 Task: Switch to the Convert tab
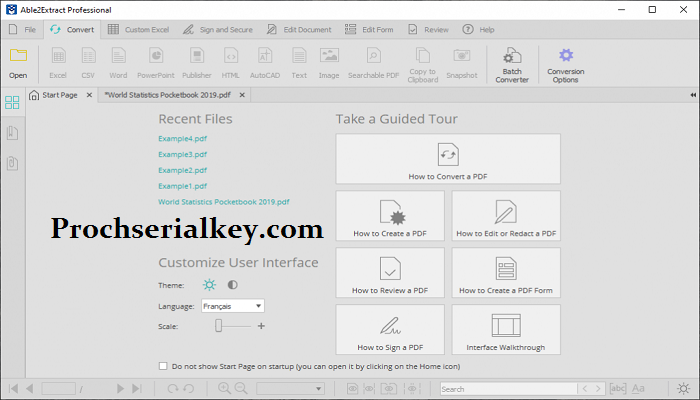72,29
